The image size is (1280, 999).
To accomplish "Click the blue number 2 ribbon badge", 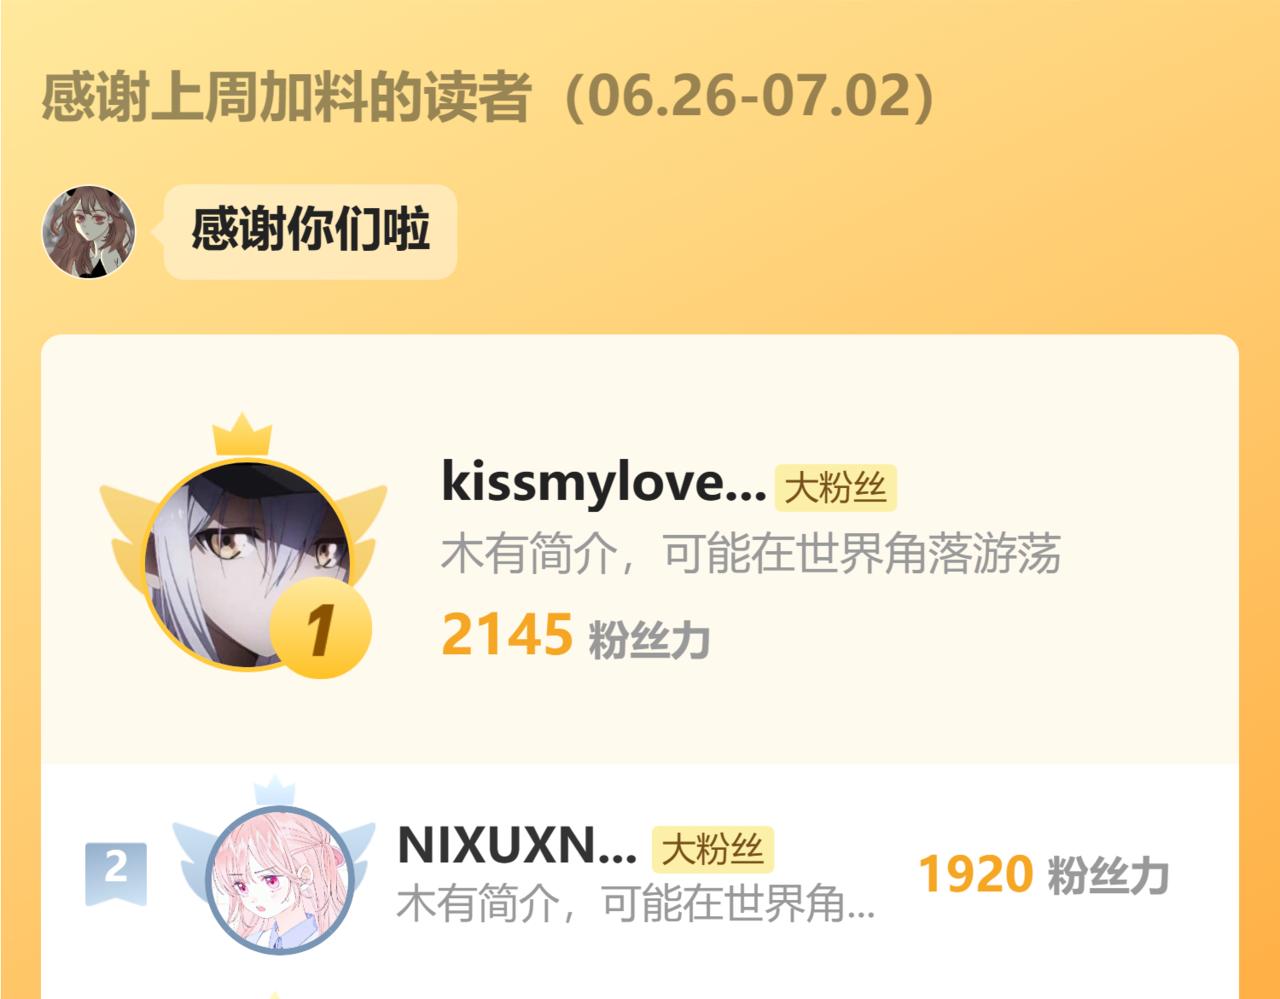I will [x=116, y=873].
